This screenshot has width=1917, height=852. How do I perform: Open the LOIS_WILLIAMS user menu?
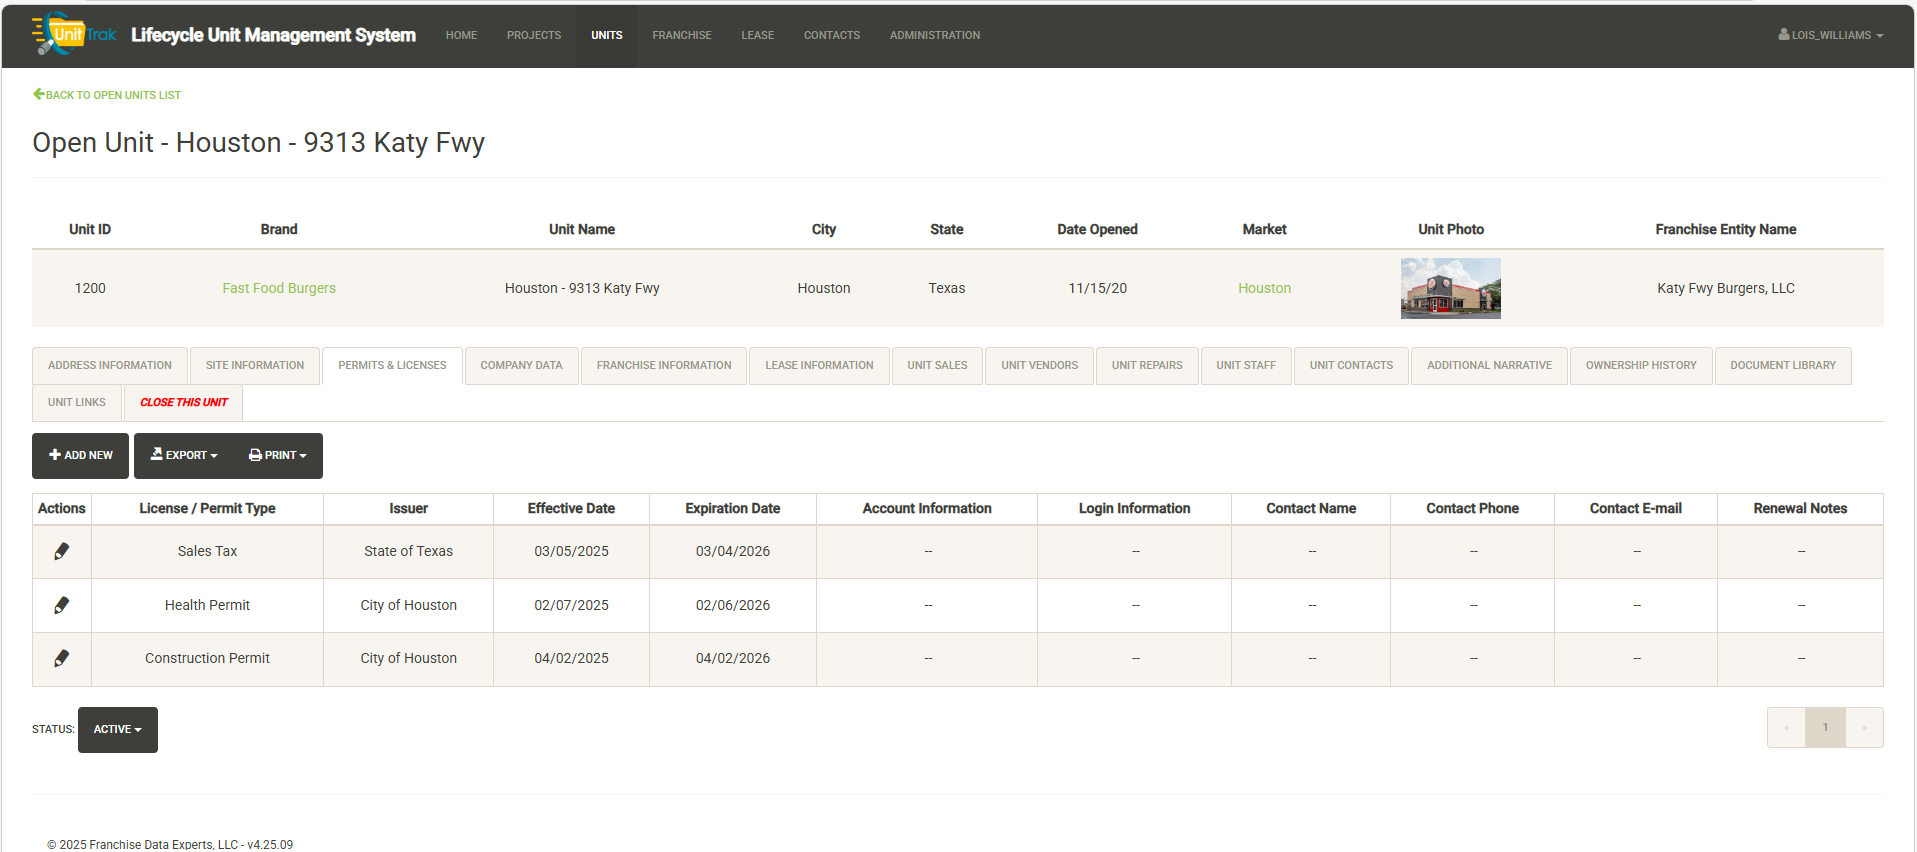[x=1830, y=35]
